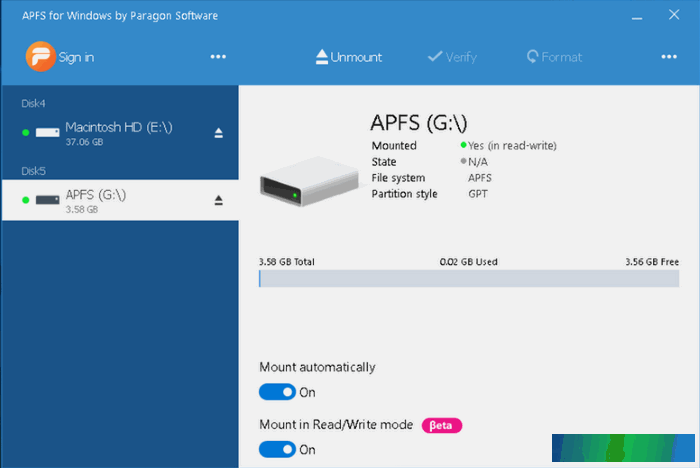Close the APFS for Windows window
The height and width of the screenshot is (468, 700).
coord(674,15)
